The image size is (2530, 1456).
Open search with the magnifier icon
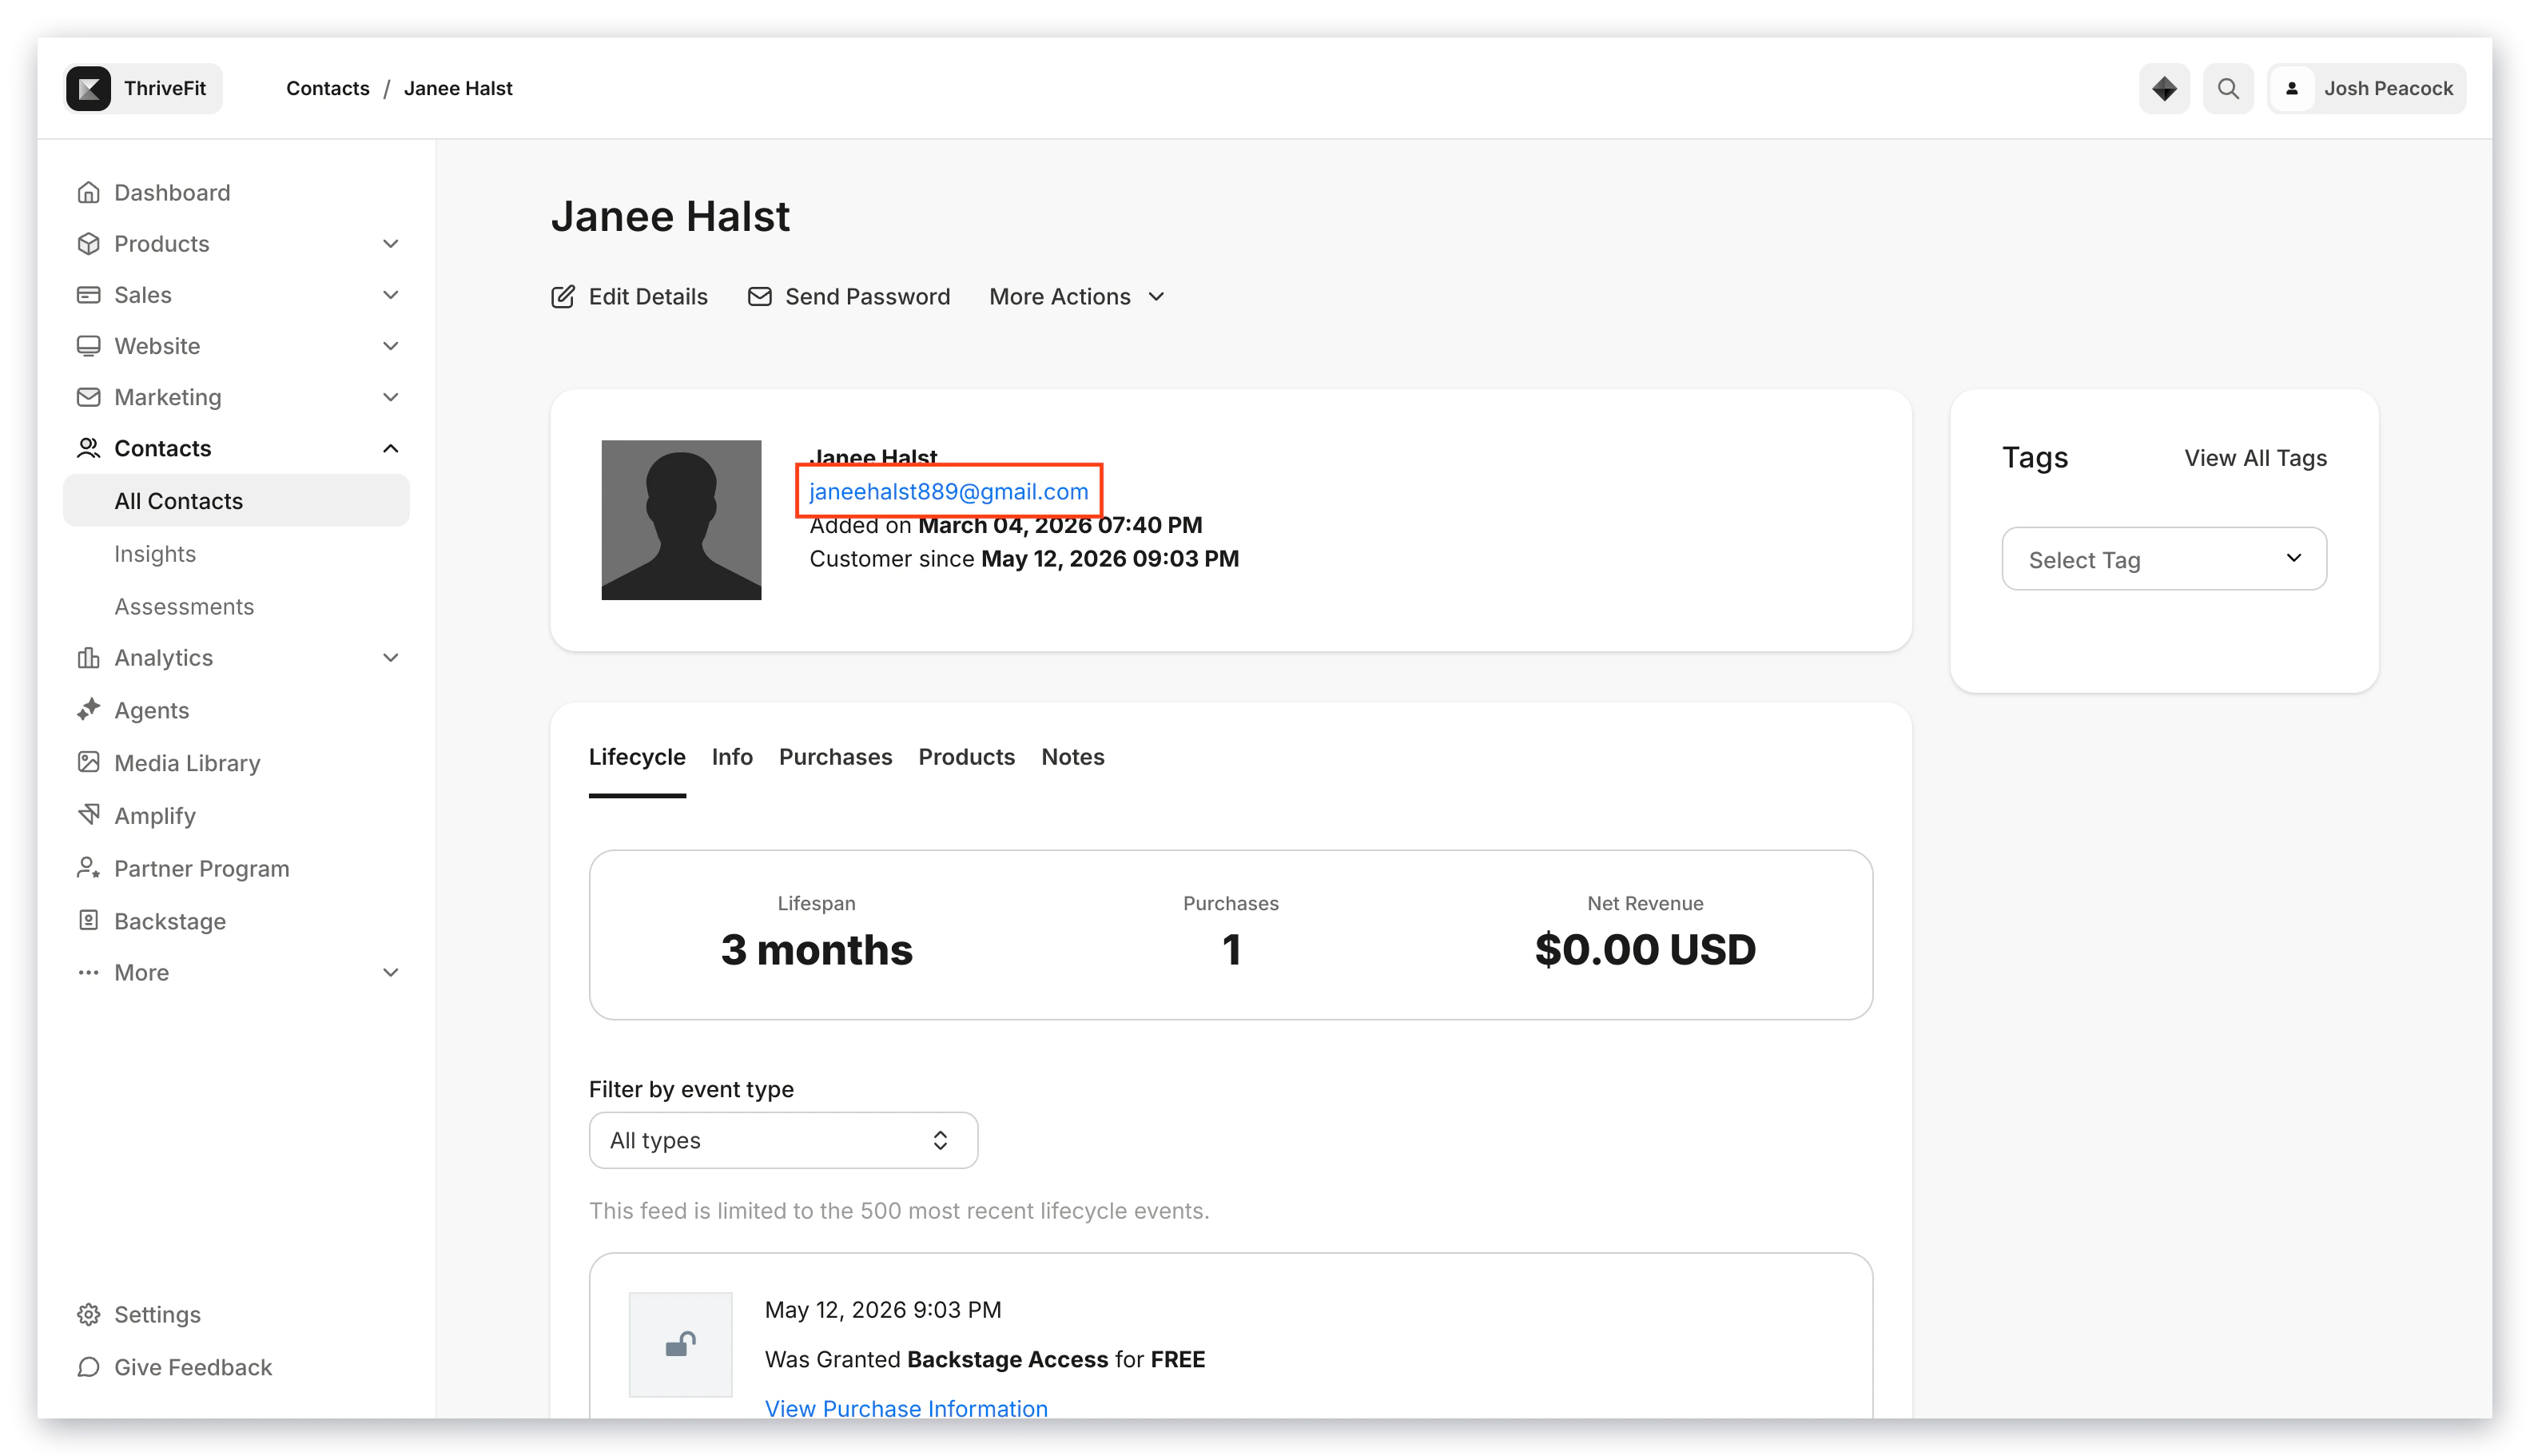2228,89
